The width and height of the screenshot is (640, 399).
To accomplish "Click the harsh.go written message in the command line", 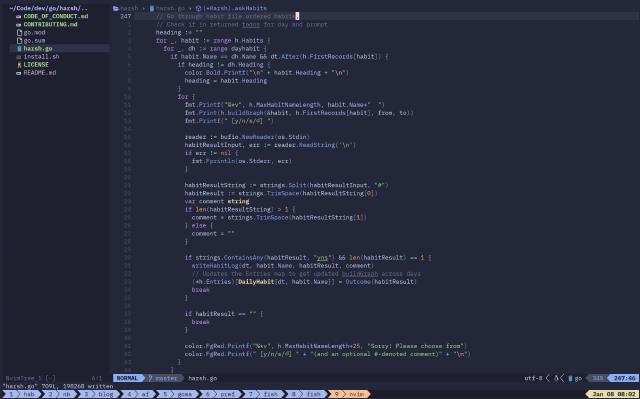I will (58, 386).
